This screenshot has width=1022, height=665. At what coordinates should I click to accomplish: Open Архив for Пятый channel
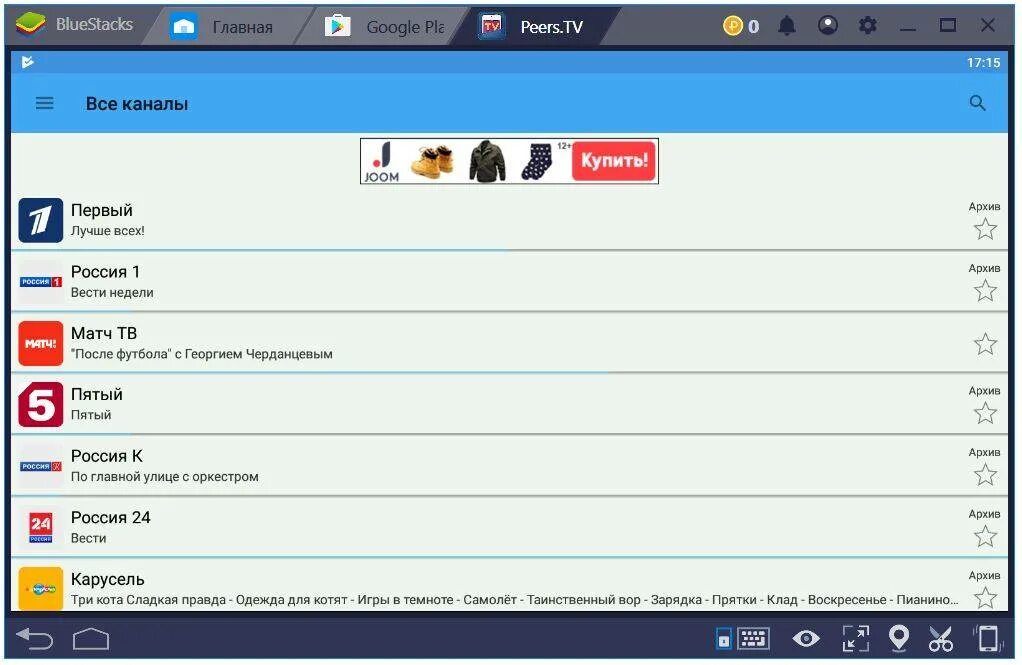pyautogui.click(x=984, y=391)
